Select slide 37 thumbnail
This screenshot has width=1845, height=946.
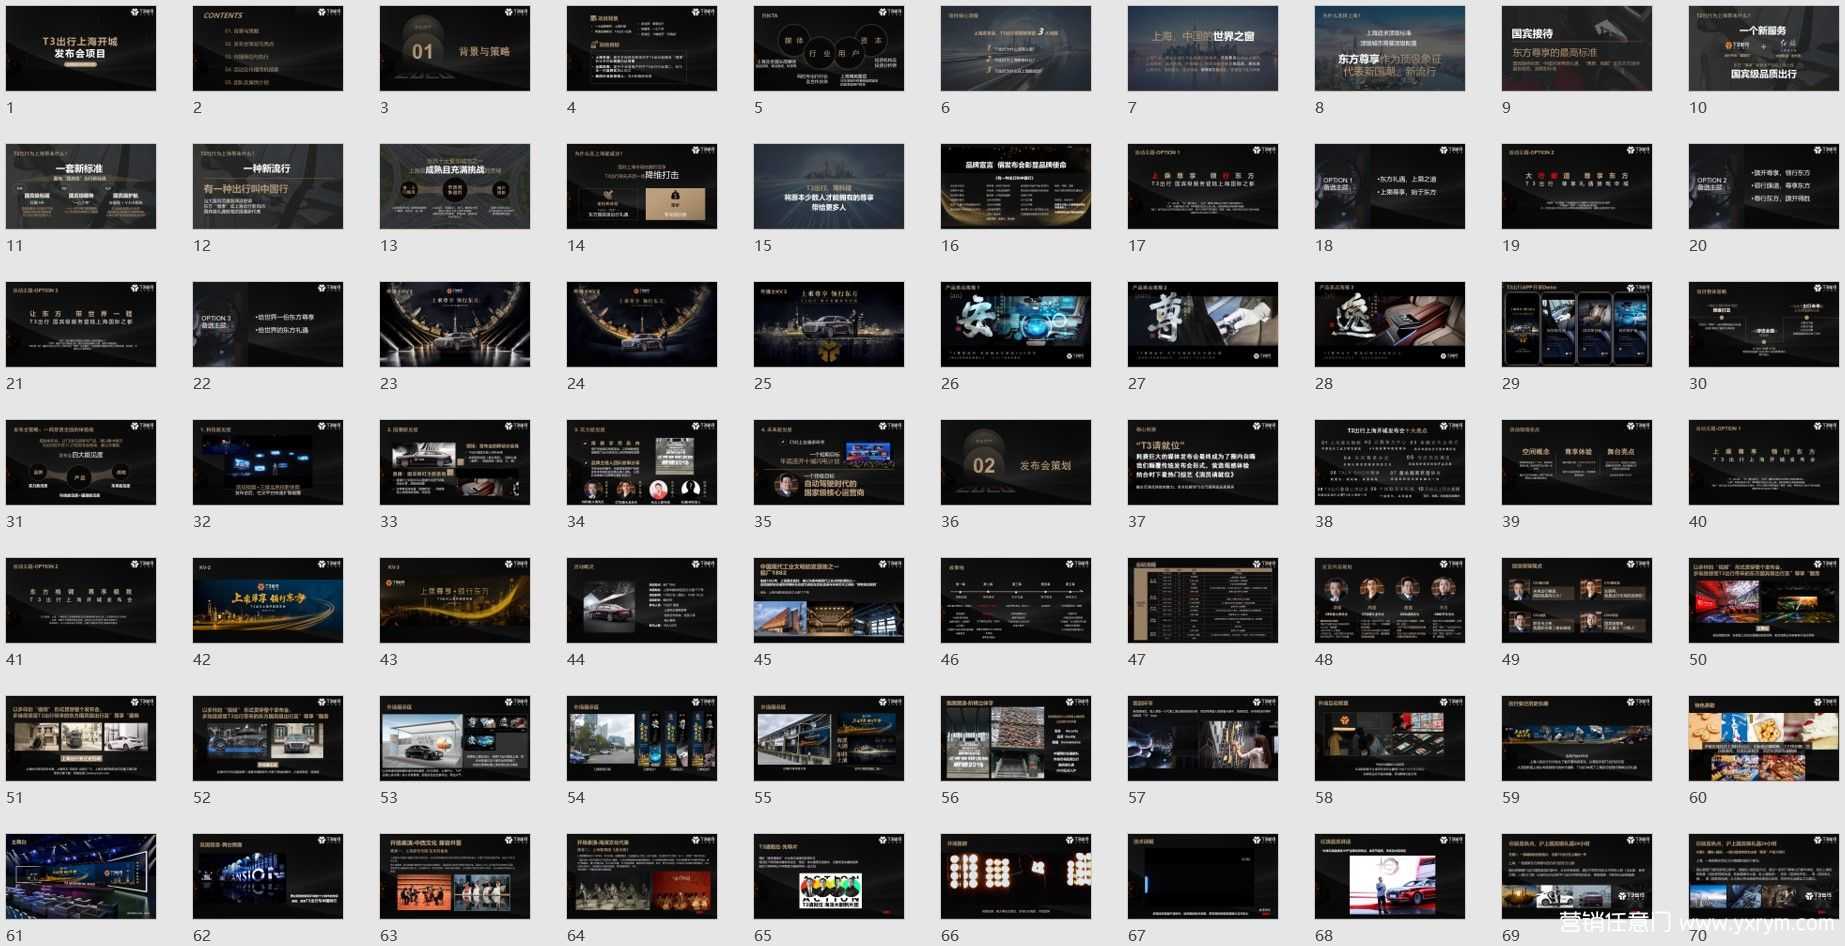click(x=1203, y=462)
